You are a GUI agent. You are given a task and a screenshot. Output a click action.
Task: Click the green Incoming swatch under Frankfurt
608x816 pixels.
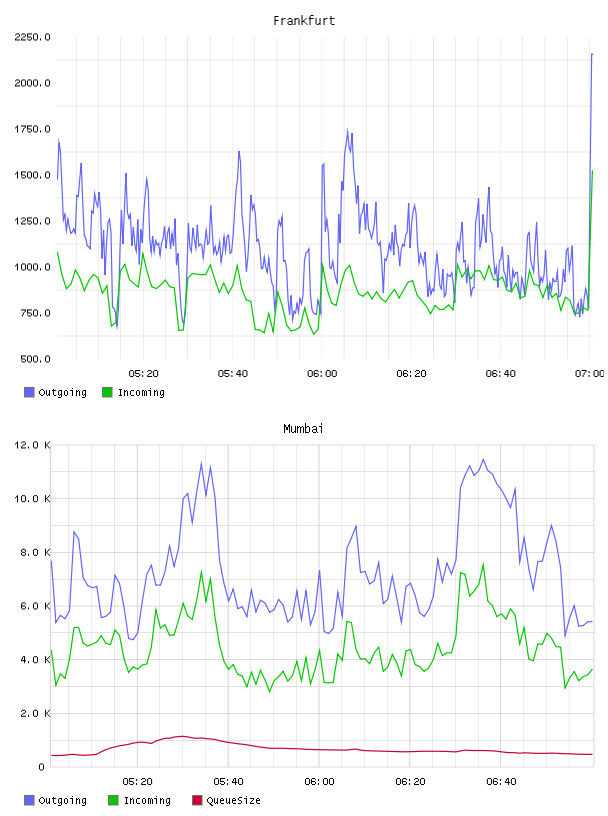coord(107,392)
